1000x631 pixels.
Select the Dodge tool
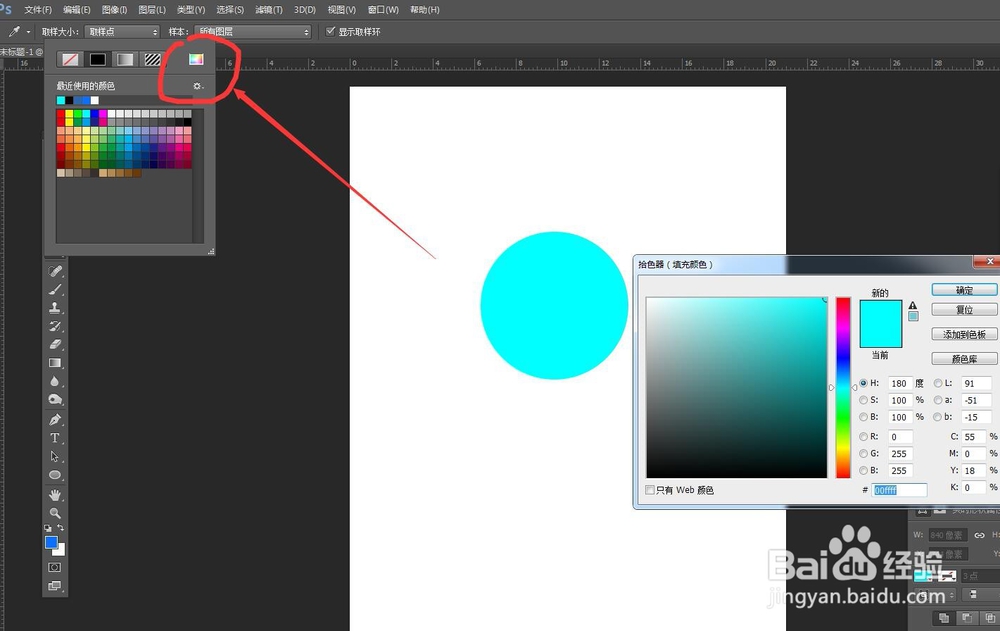[55, 400]
